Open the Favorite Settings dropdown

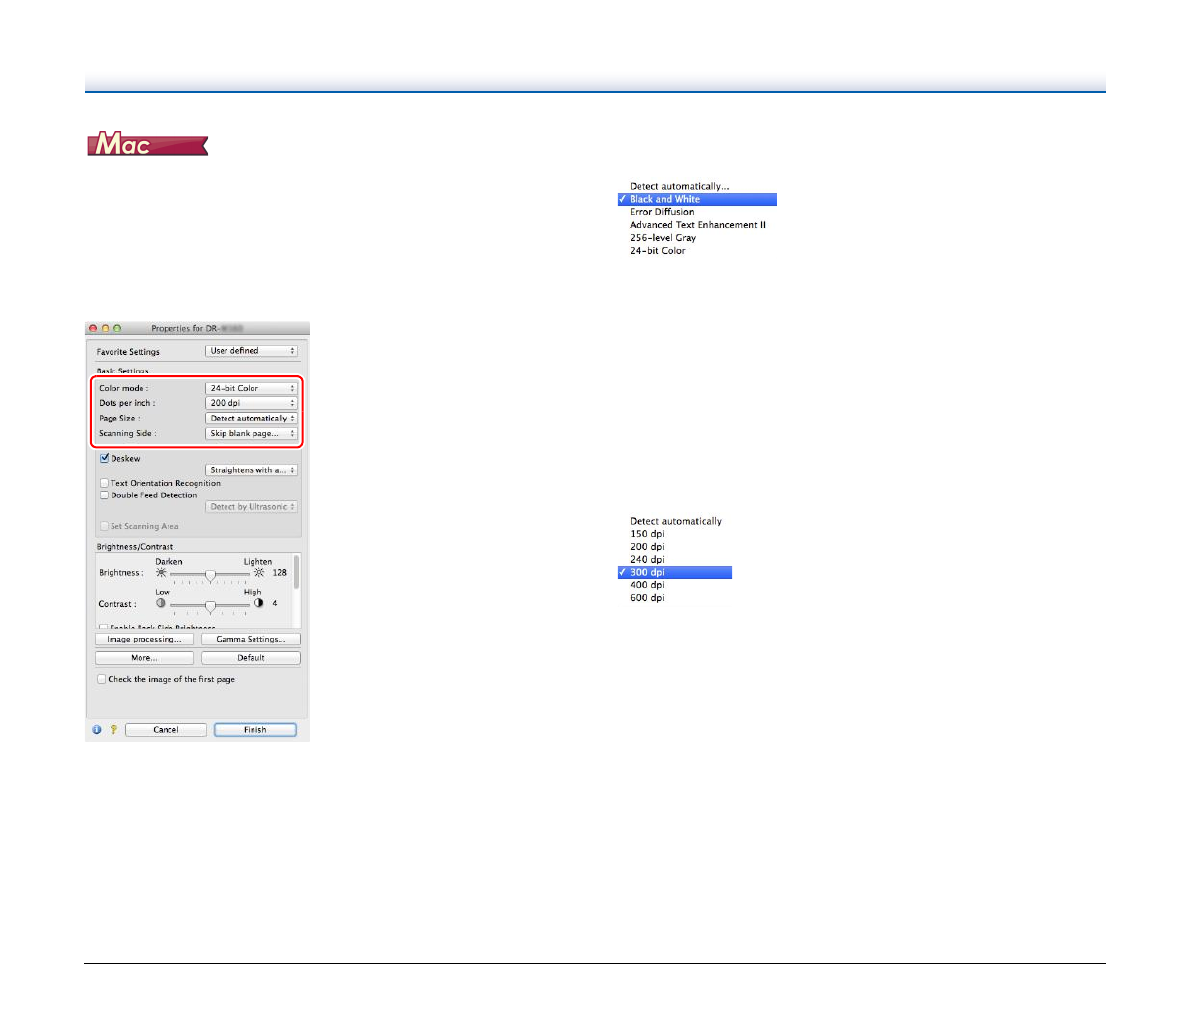tap(251, 351)
